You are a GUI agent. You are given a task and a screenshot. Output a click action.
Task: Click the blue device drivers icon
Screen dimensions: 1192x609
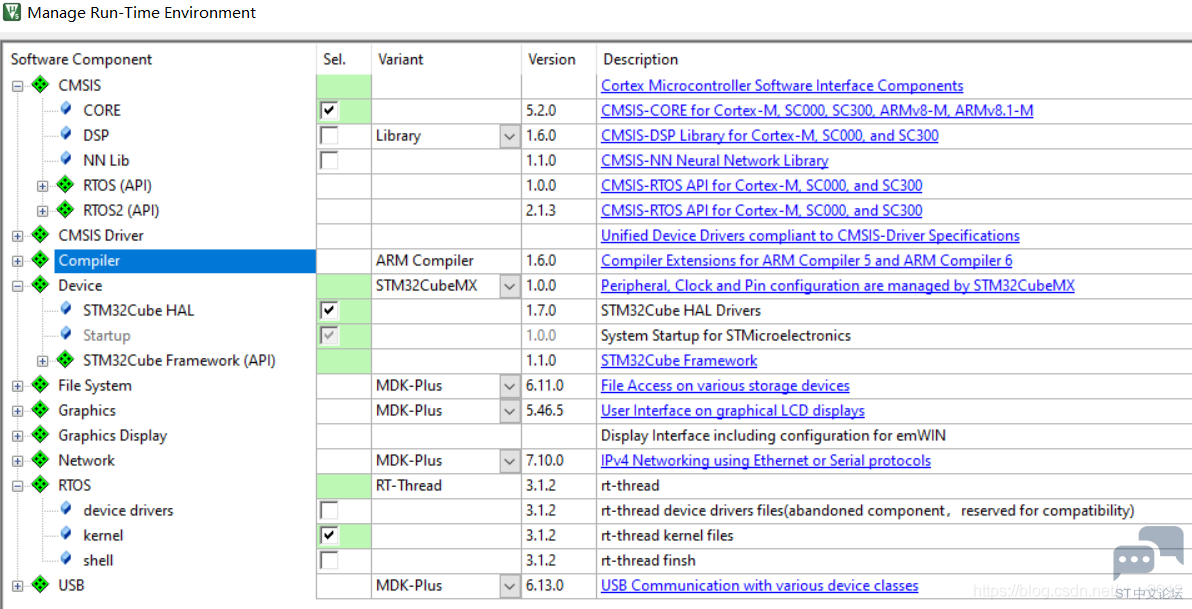pos(66,509)
